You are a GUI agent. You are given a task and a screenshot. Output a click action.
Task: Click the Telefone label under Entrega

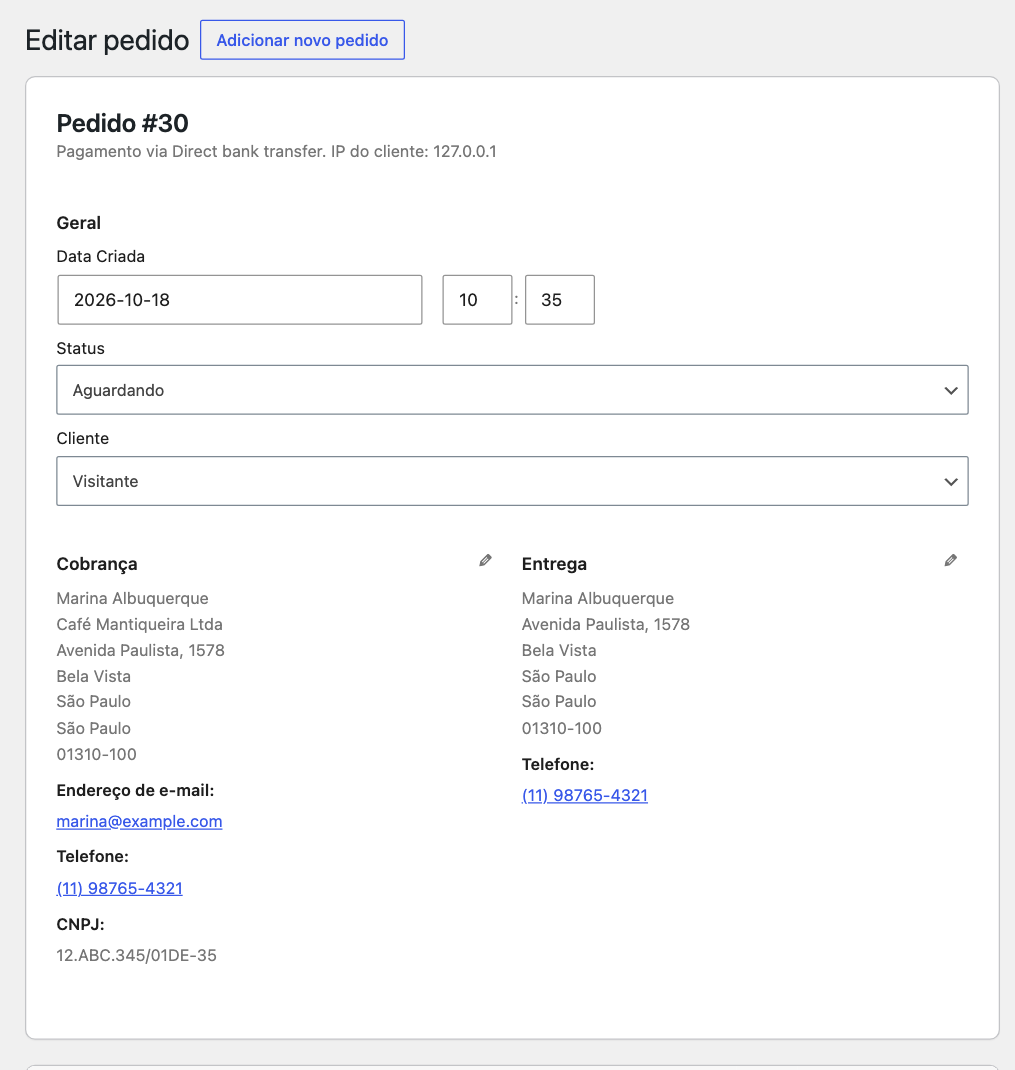pyautogui.click(x=558, y=765)
